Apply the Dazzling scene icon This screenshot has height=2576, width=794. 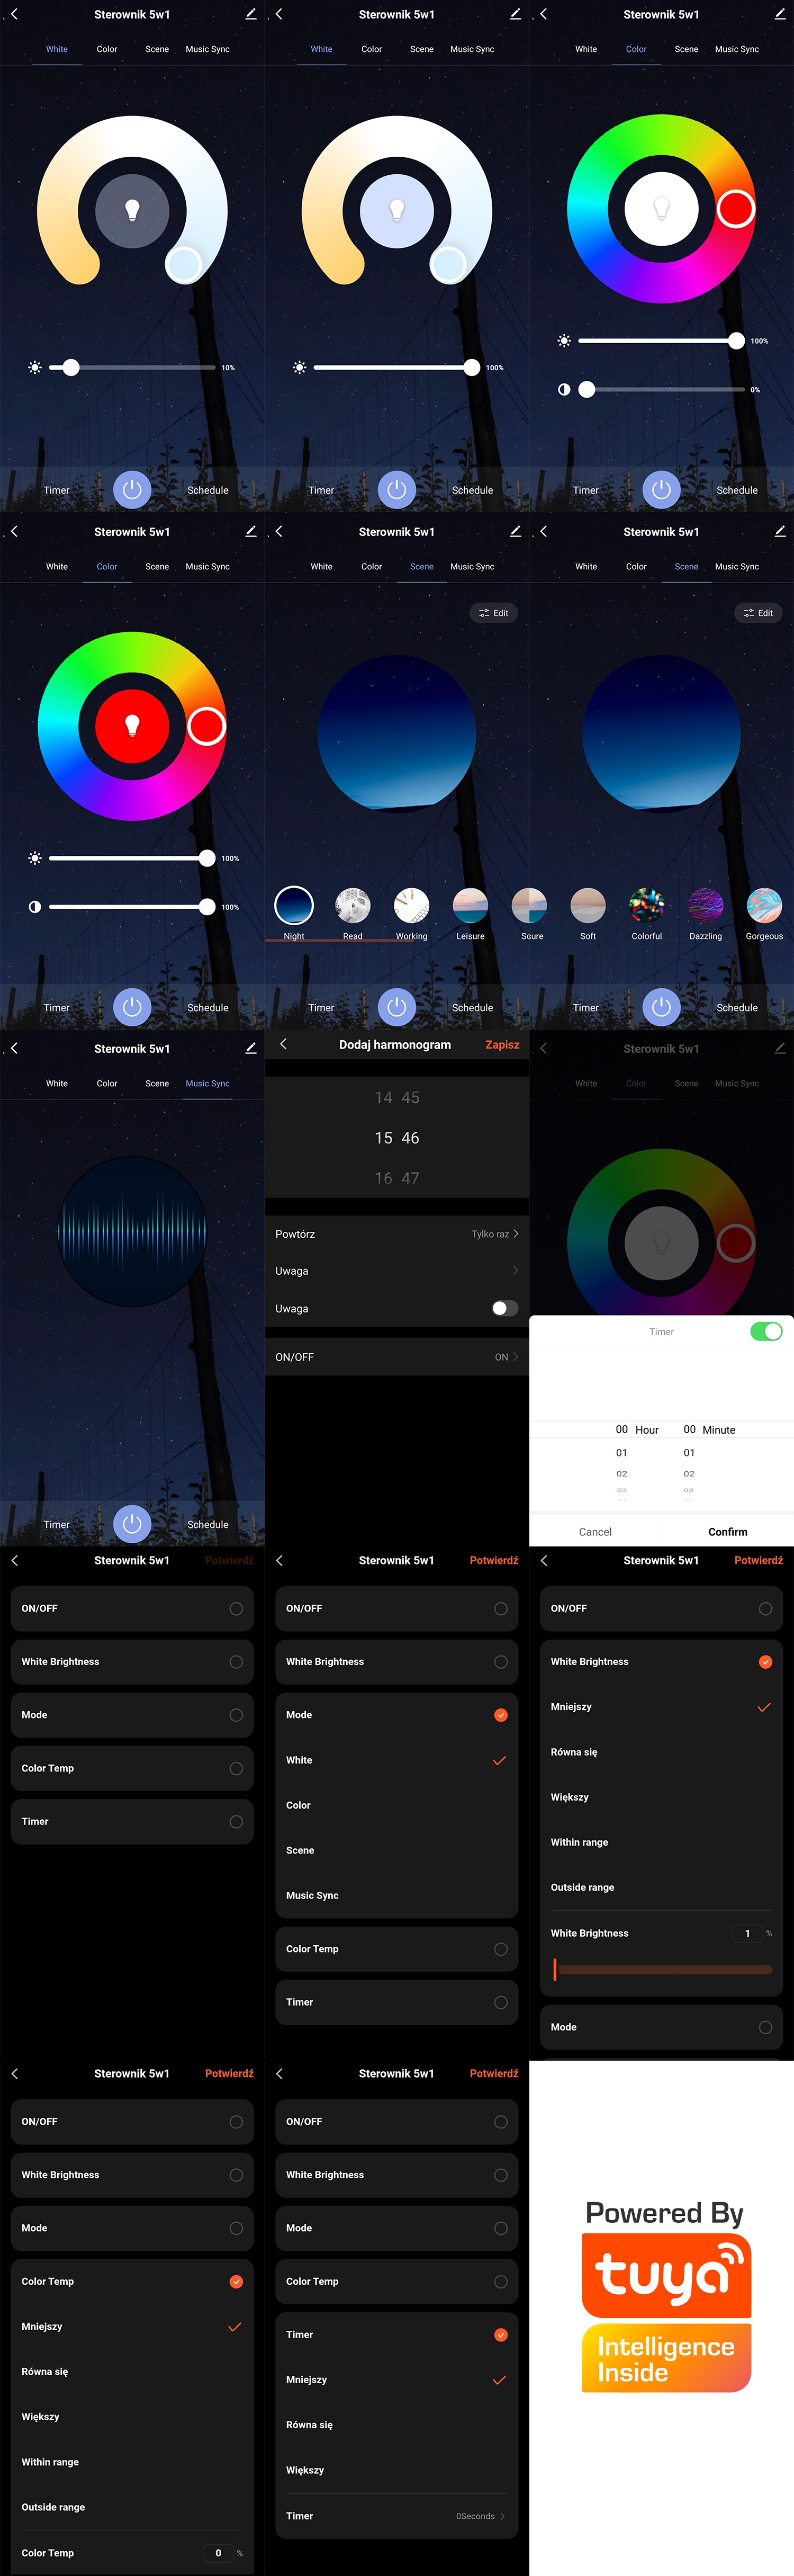click(705, 905)
